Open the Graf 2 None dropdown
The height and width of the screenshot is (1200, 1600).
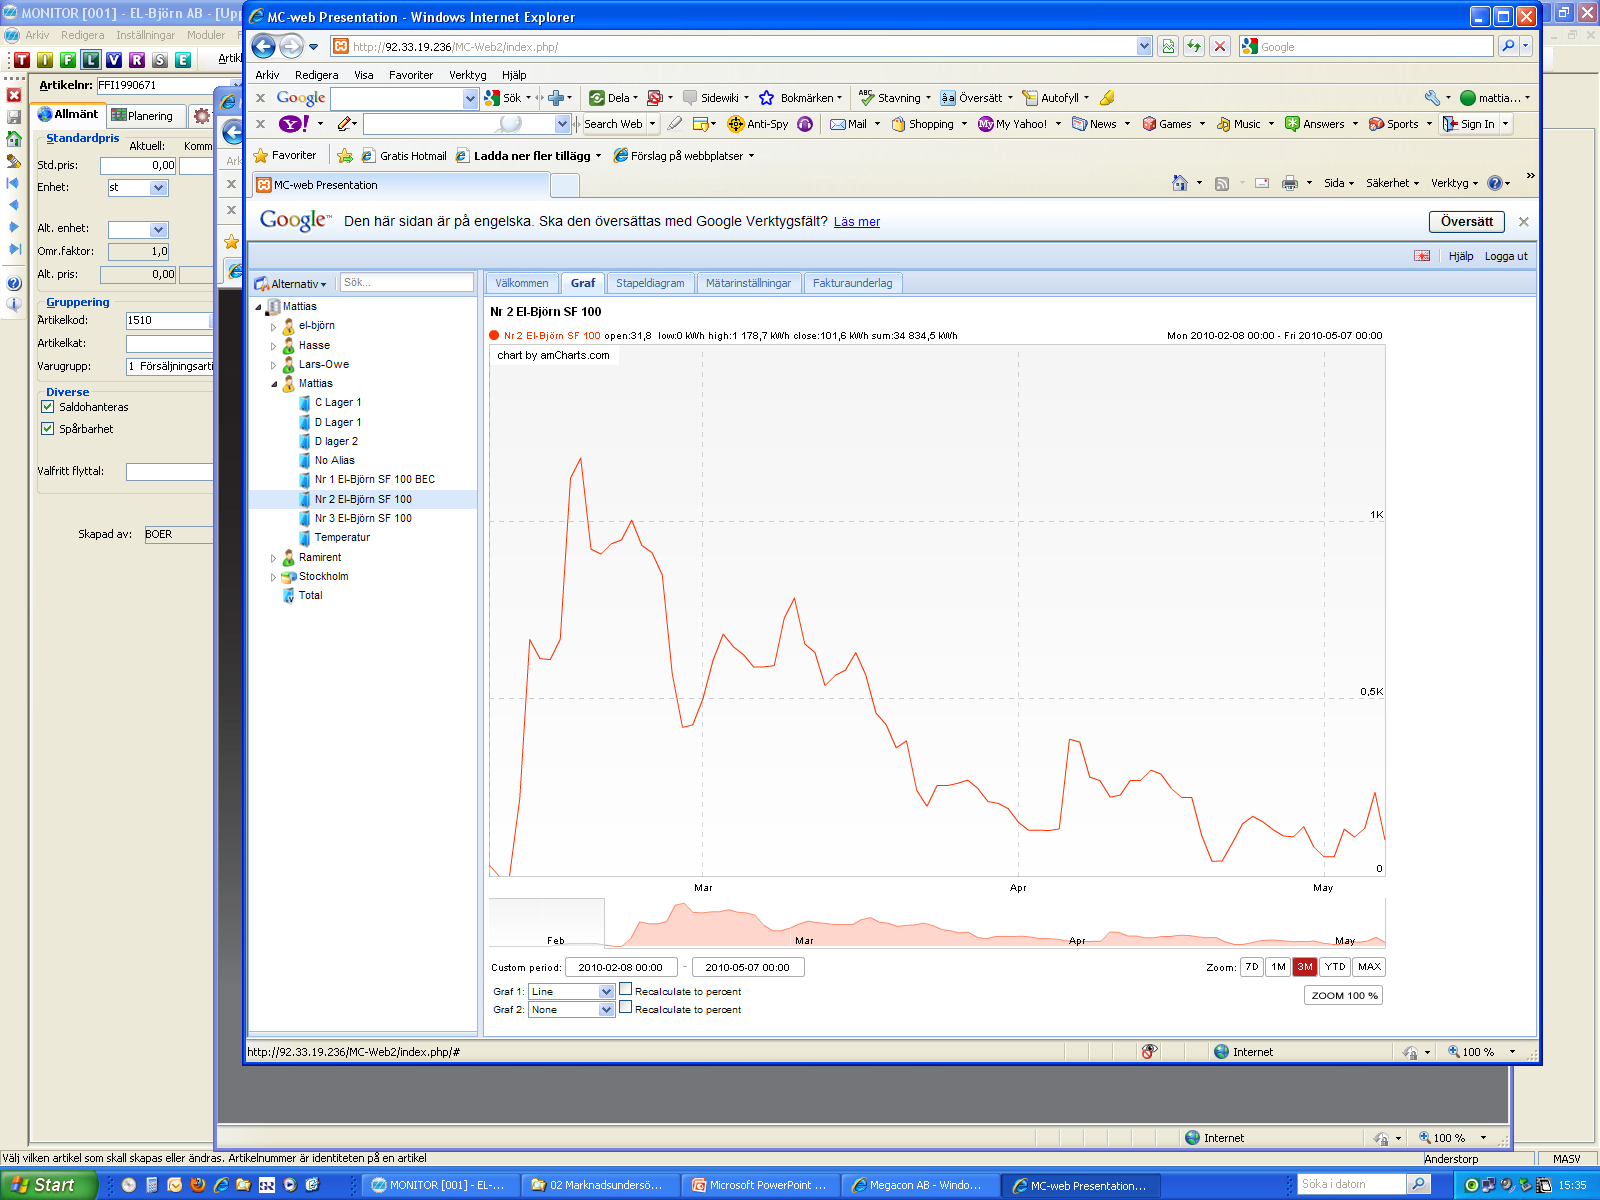tap(571, 1010)
